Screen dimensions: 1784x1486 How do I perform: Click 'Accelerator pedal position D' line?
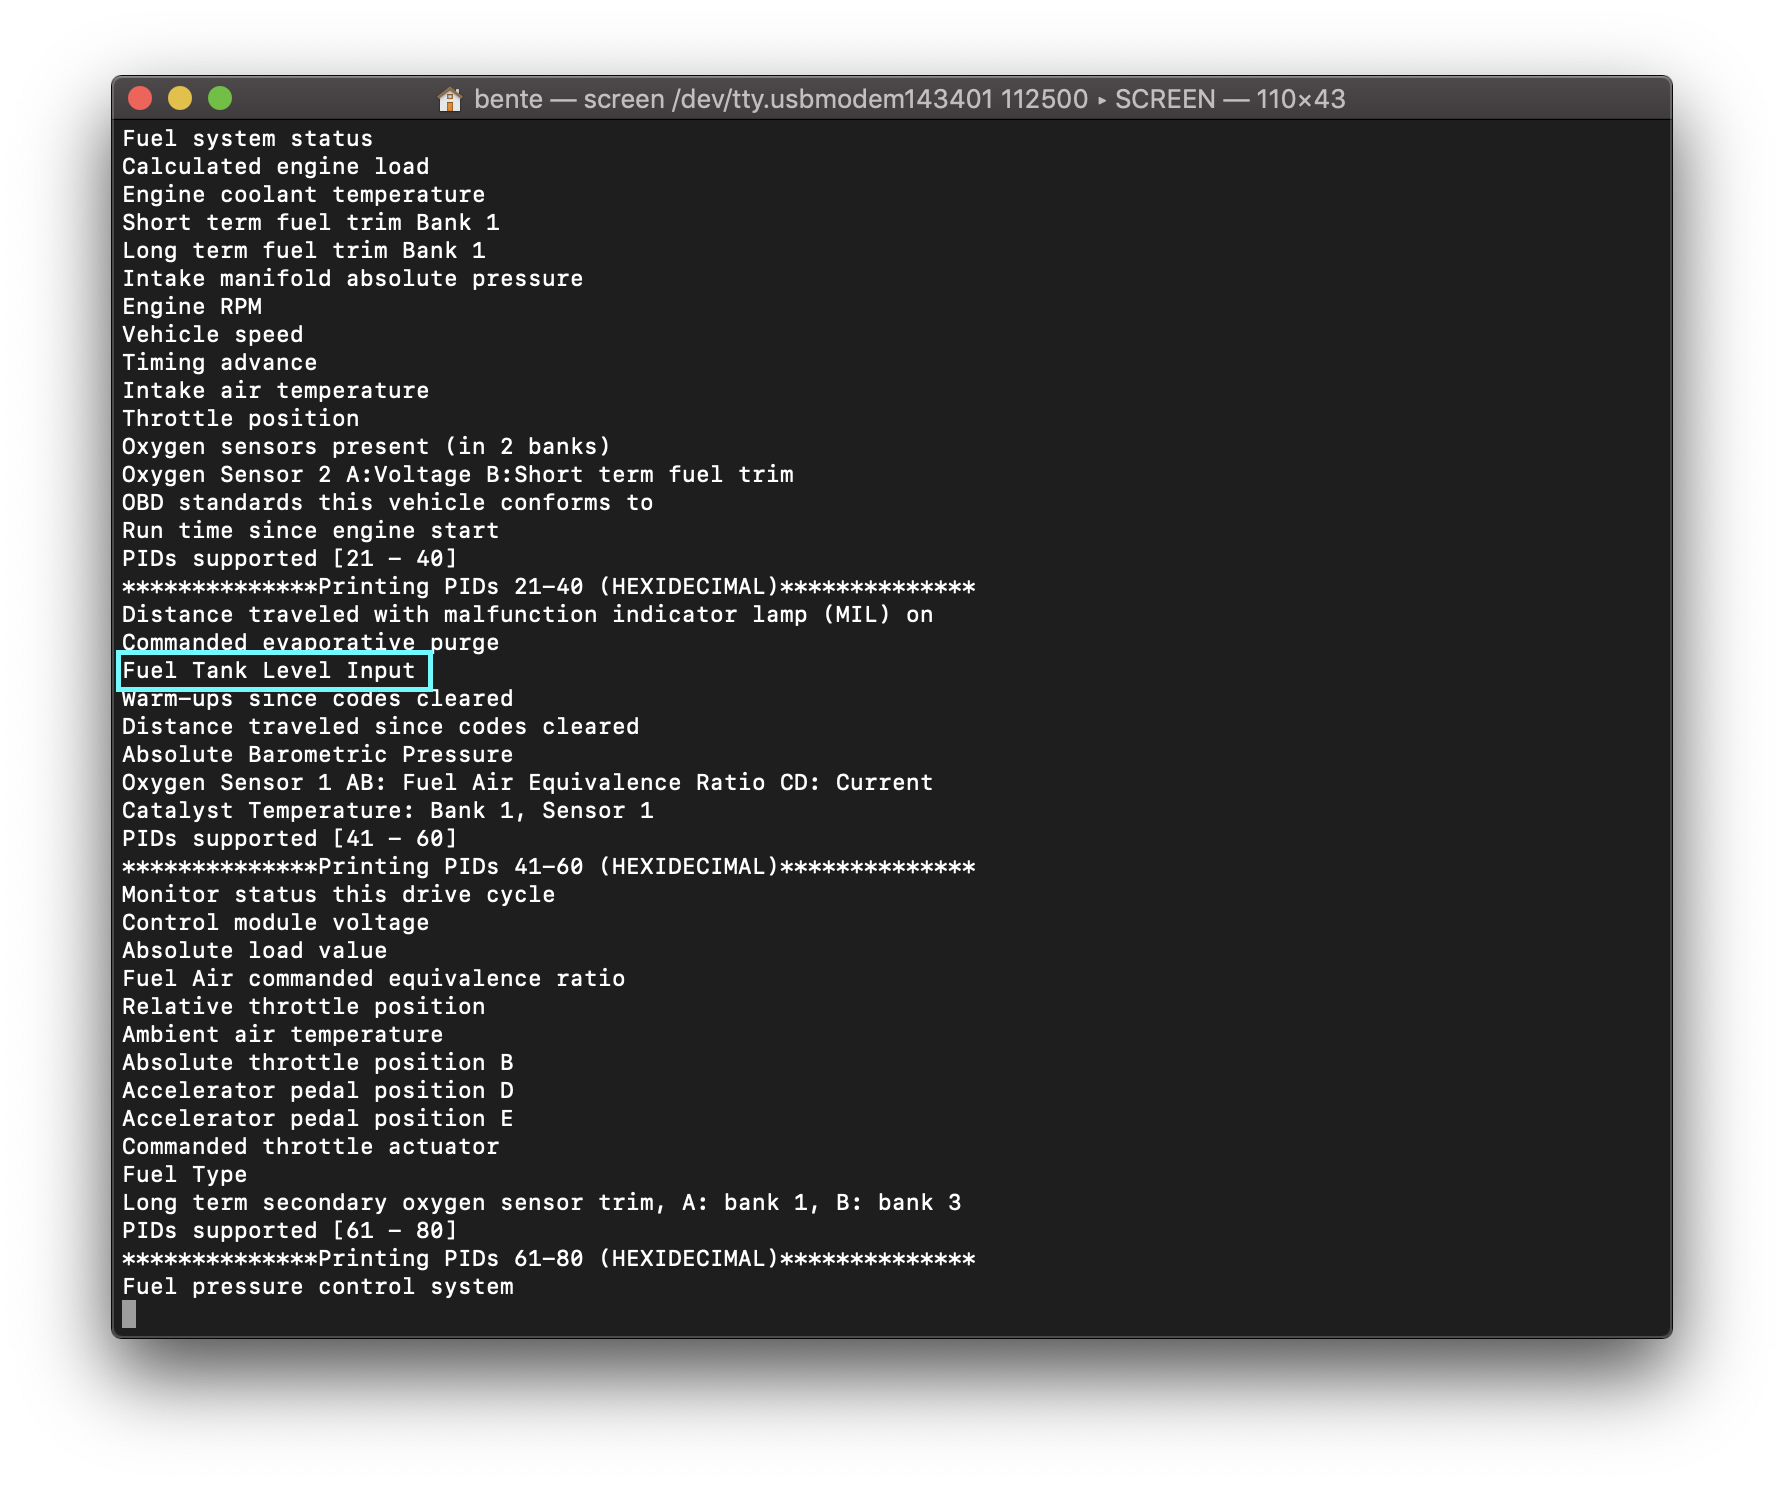pyautogui.click(x=317, y=1091)
